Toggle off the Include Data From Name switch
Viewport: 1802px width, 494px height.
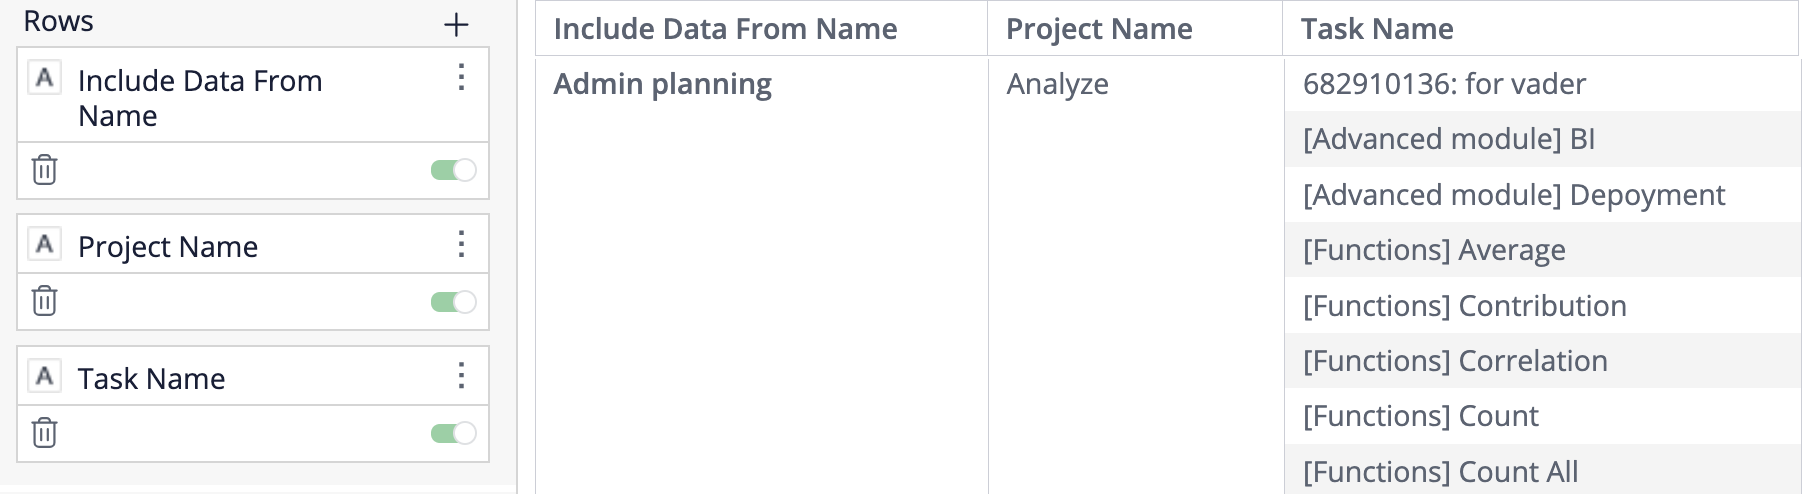coord(453,170)
